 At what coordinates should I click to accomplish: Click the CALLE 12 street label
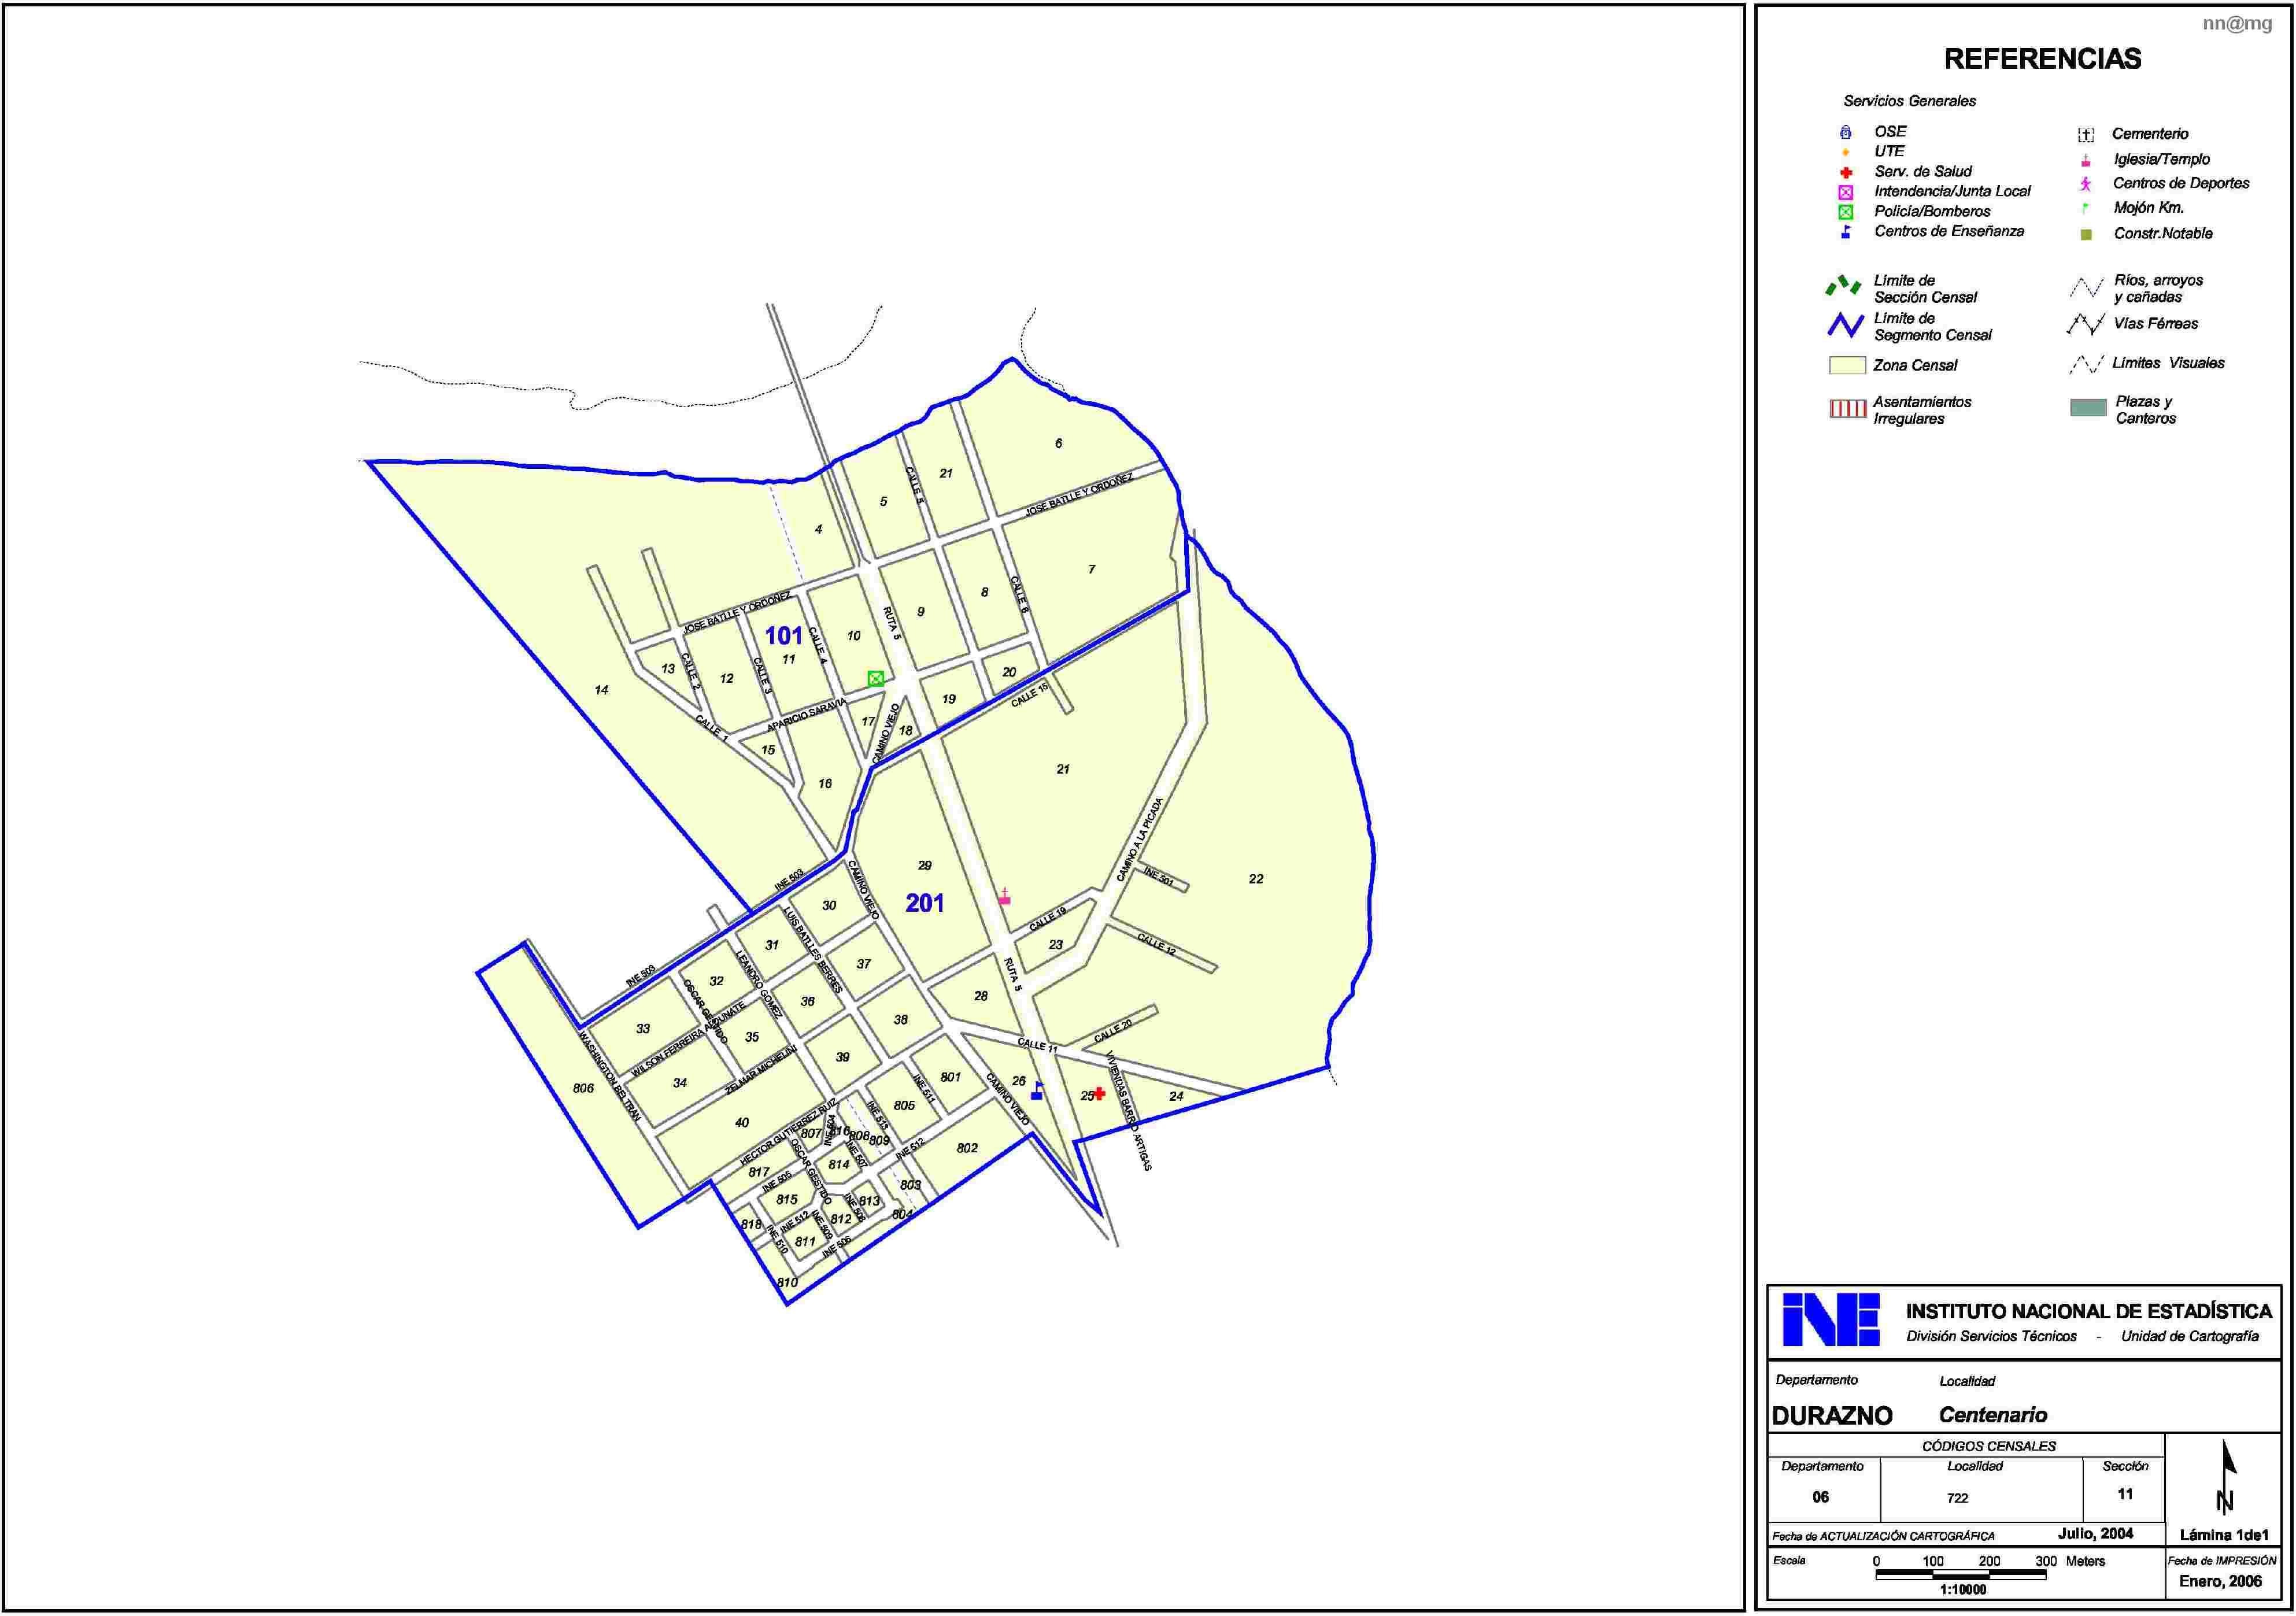(x=1156, y=943)
